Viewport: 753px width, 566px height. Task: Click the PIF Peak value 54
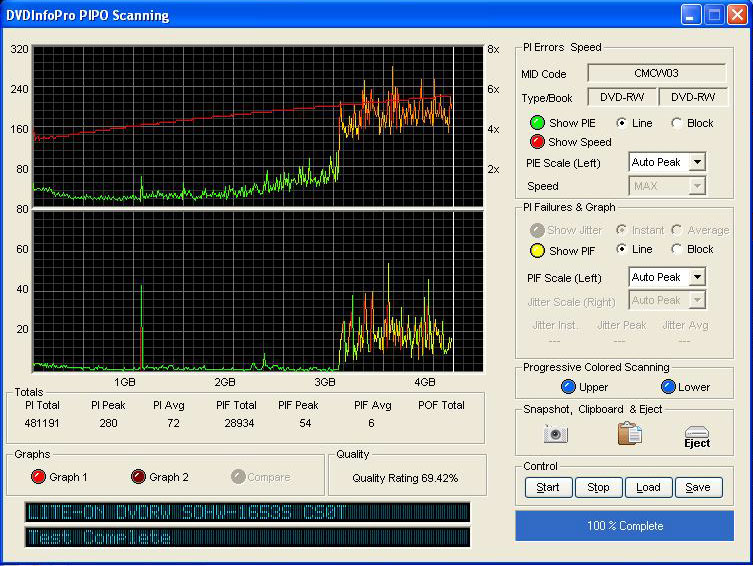(x=305, y=423)
